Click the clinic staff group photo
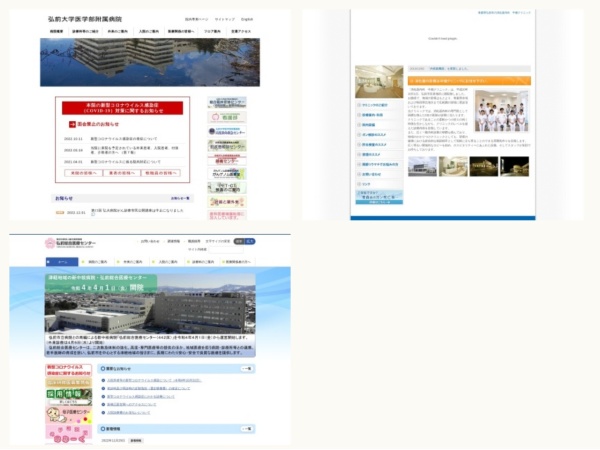Screen dimensions: 600x450 pyautogui.click(x=502, y=111)
